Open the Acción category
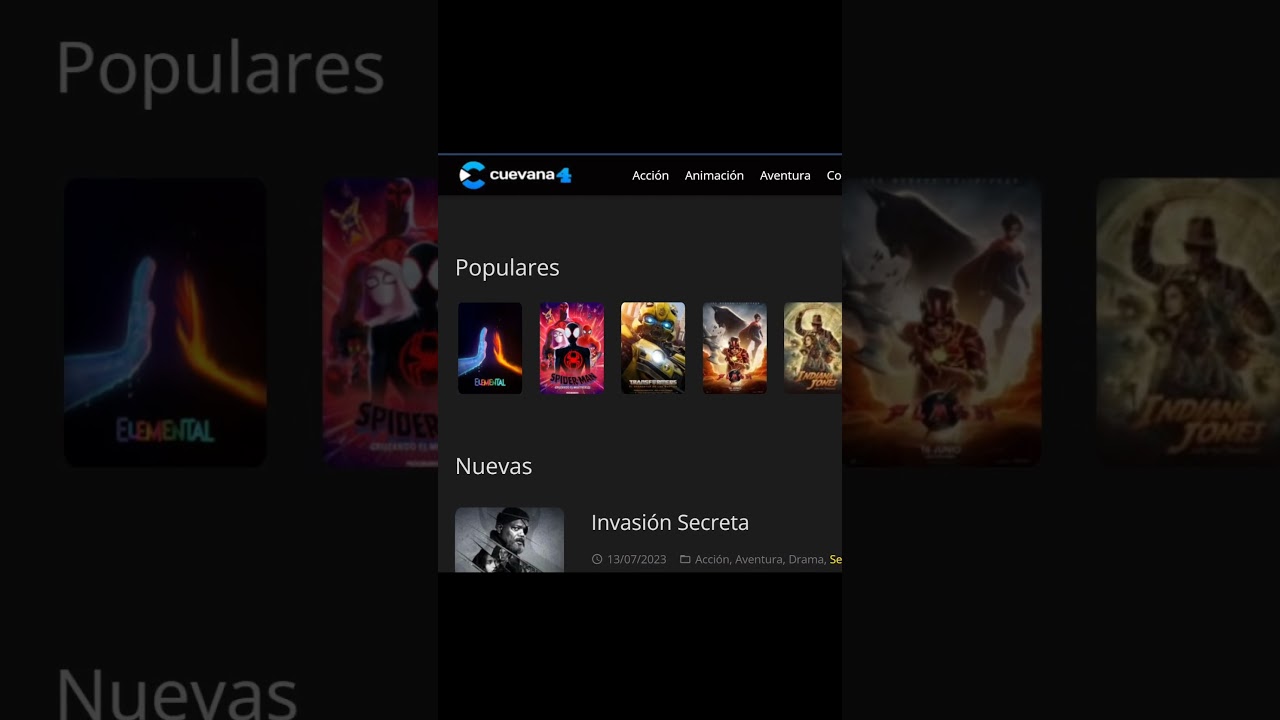This screenshot has width=1280, height=720. pos(650,175)
